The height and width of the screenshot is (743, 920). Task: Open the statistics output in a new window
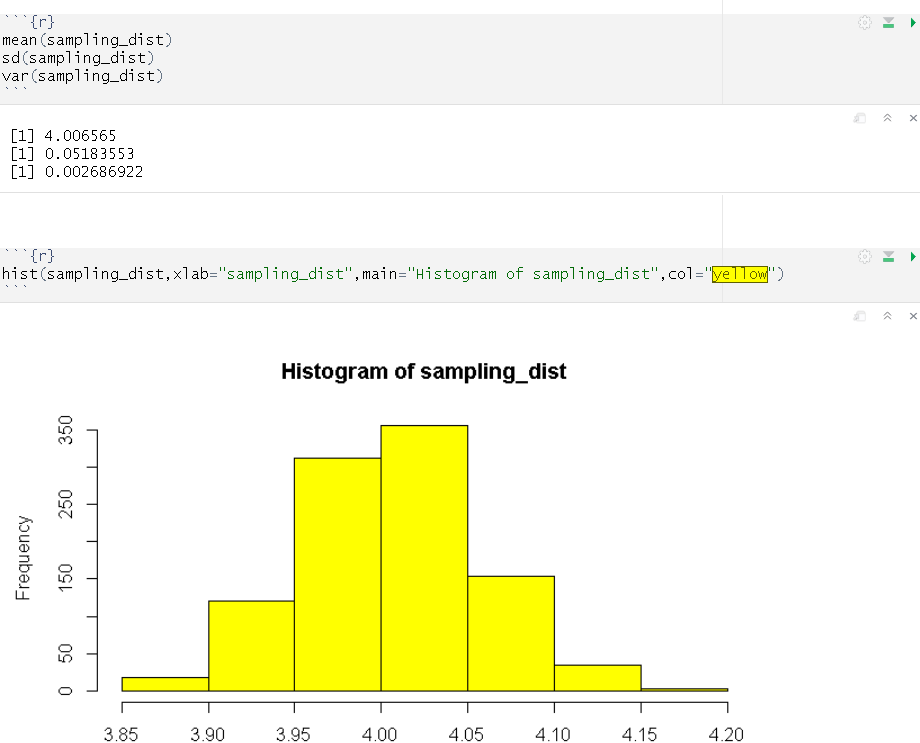[858, 117]
